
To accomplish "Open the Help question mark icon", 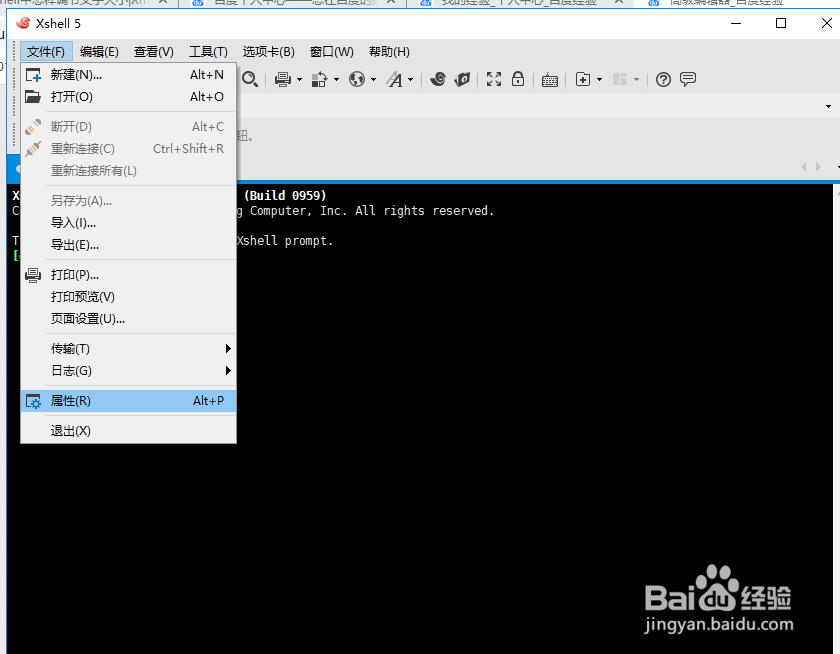I will pos(663,80).
